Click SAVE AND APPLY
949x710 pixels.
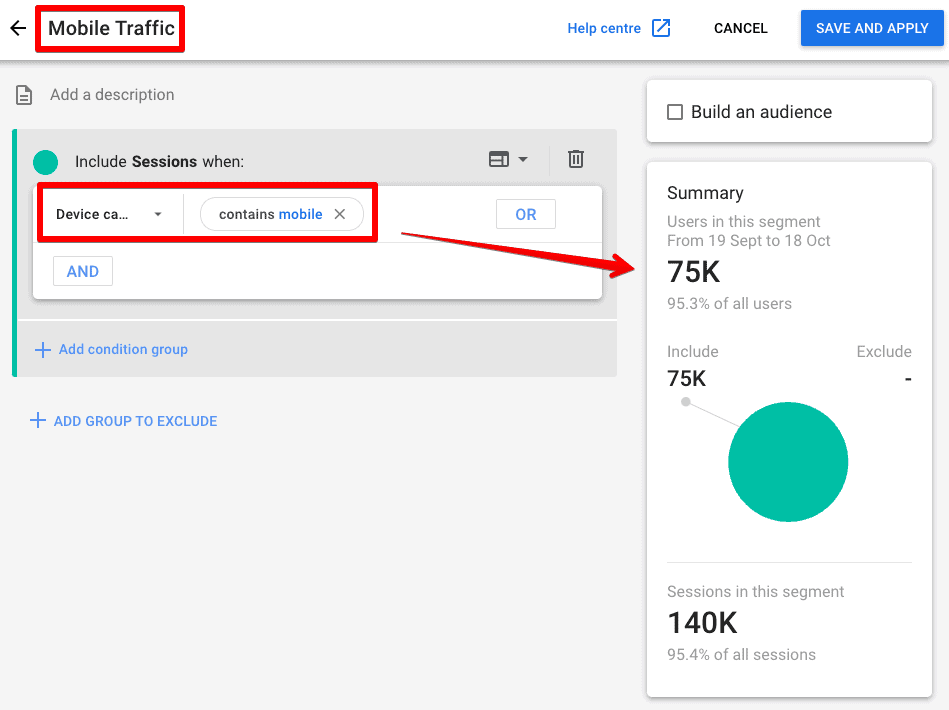tap(872, 28)
